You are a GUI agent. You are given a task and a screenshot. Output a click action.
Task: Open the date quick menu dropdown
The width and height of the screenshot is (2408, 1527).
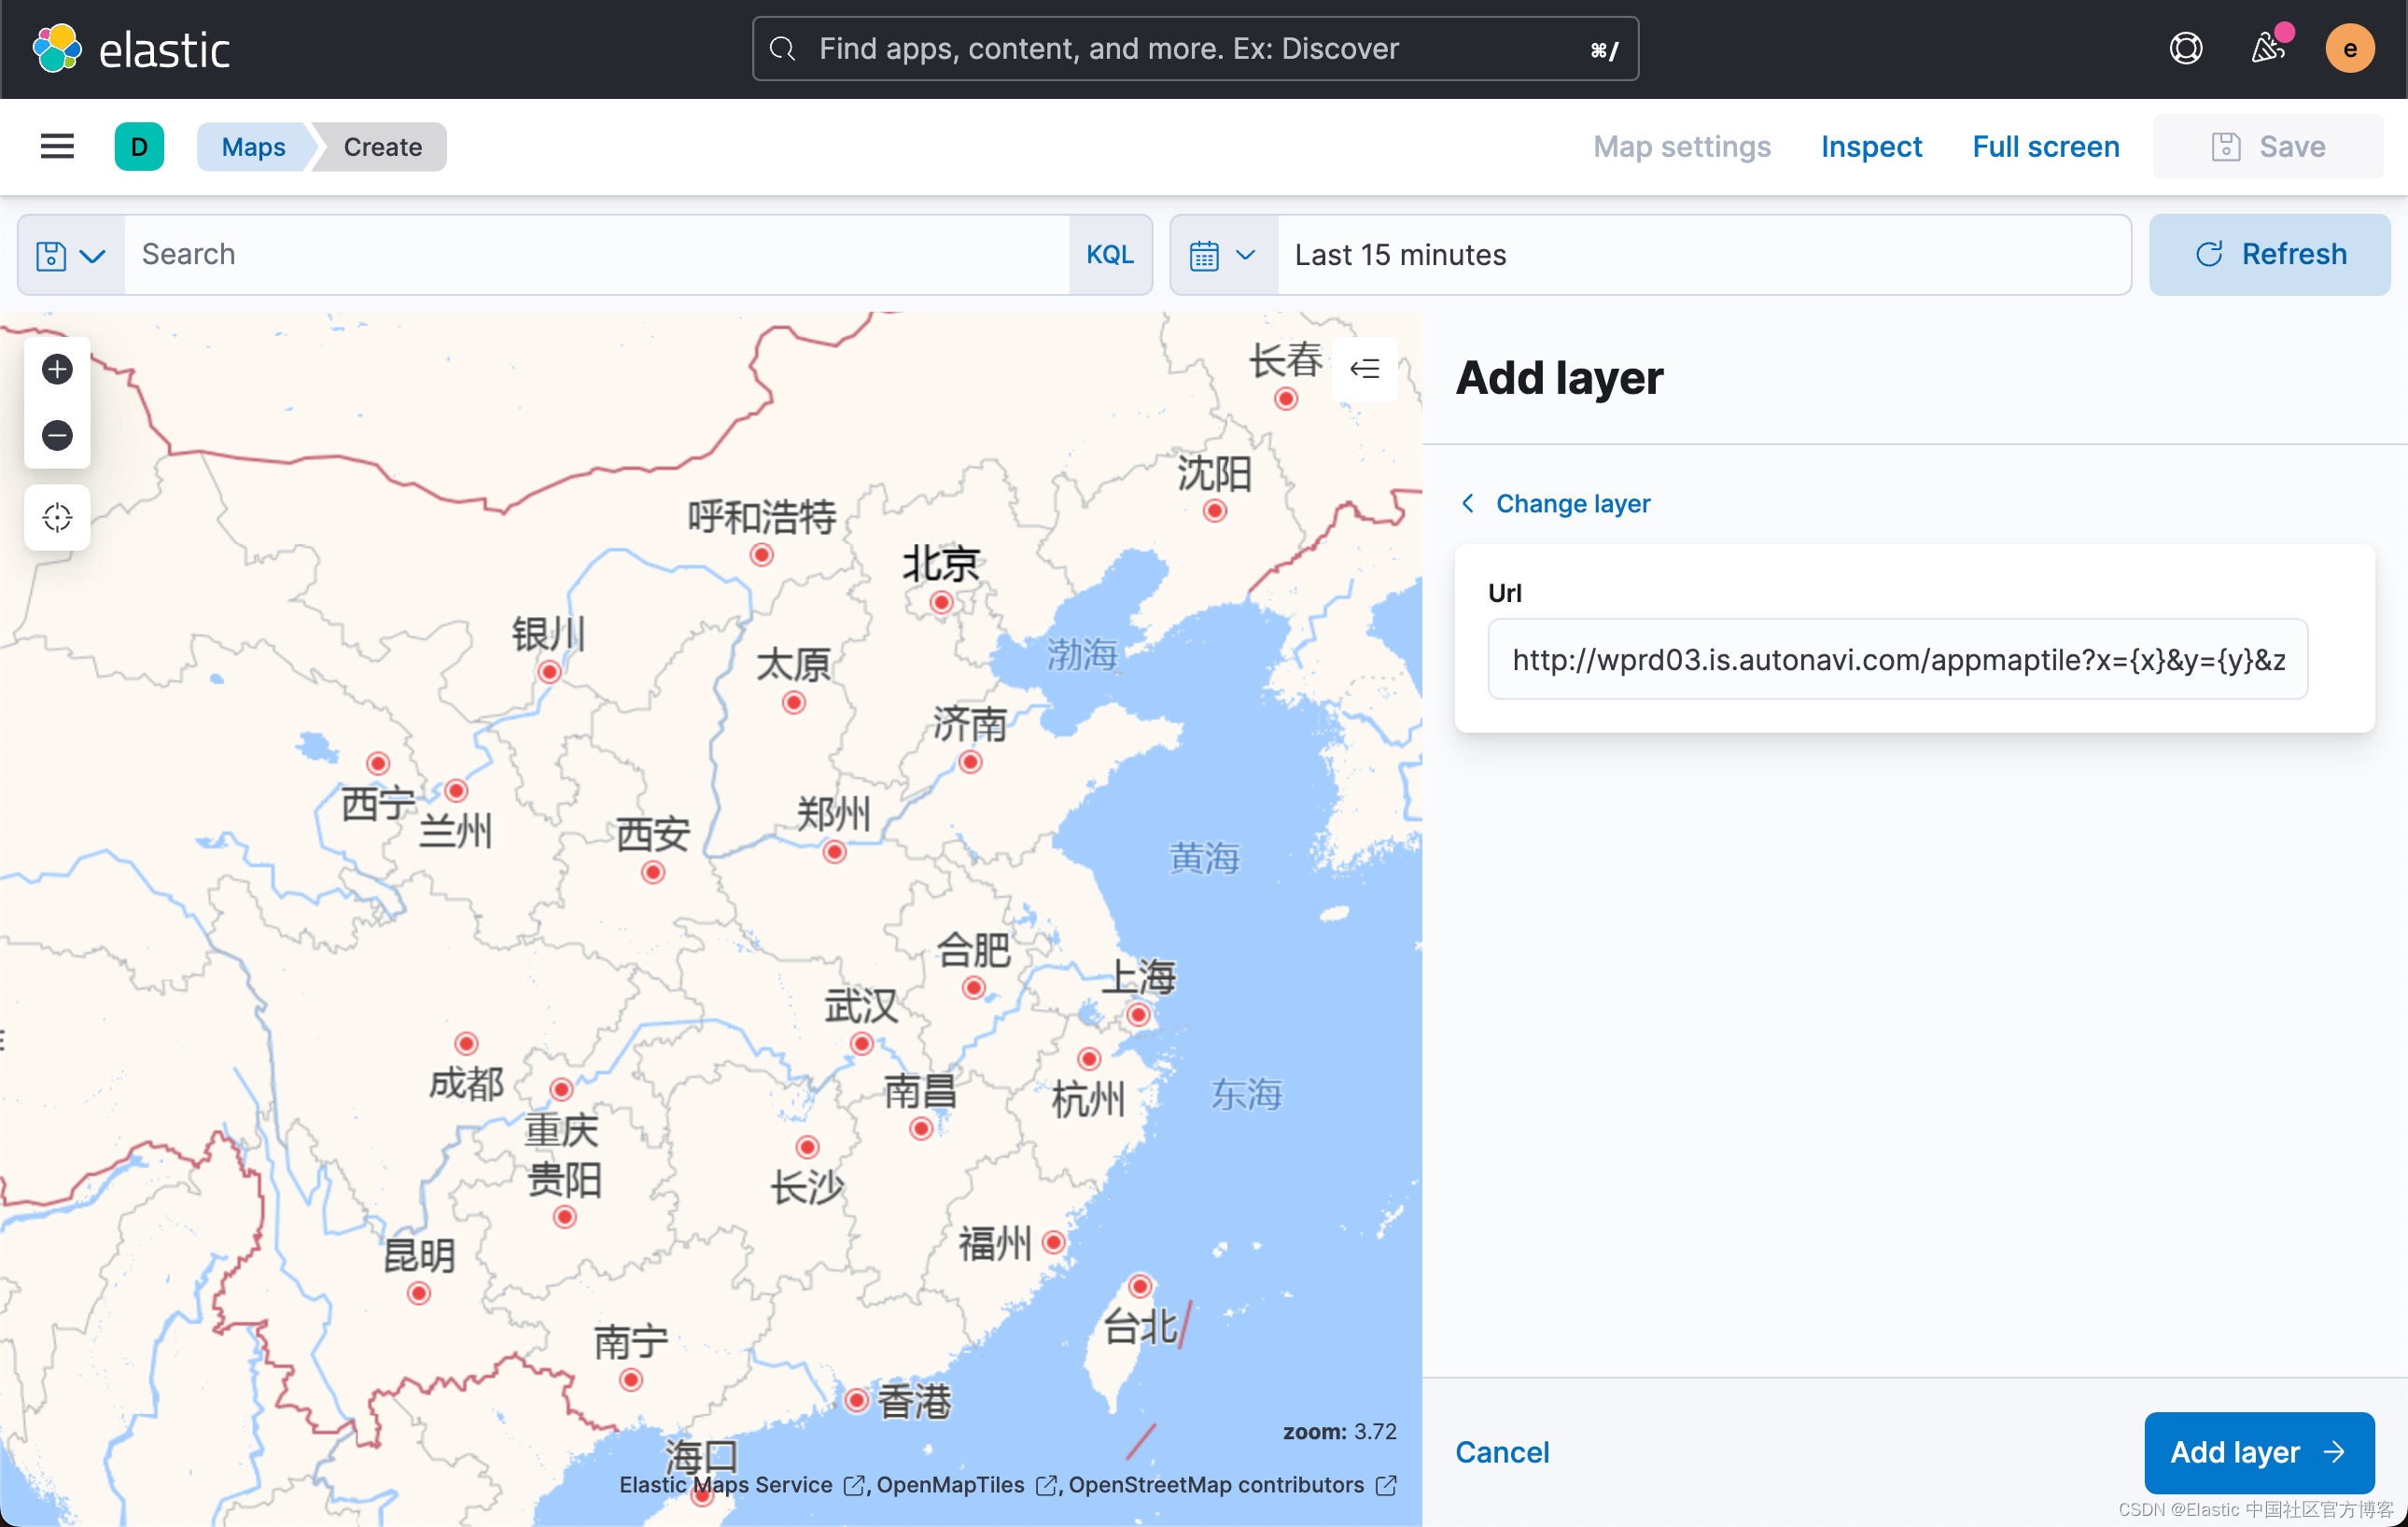[x=1222, y=255]
